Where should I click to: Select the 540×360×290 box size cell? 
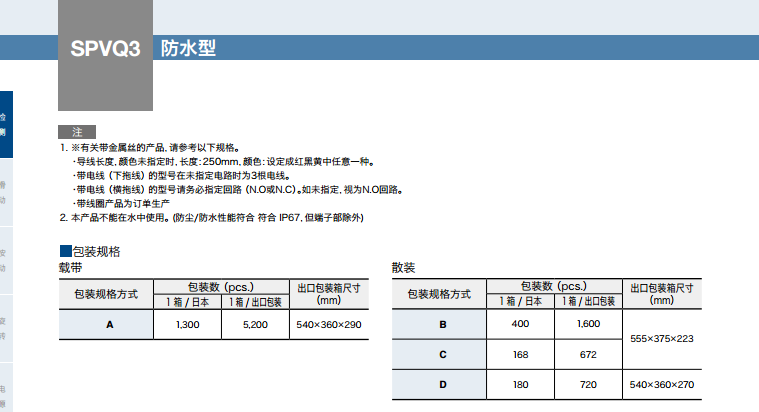[x=328, y=325]
